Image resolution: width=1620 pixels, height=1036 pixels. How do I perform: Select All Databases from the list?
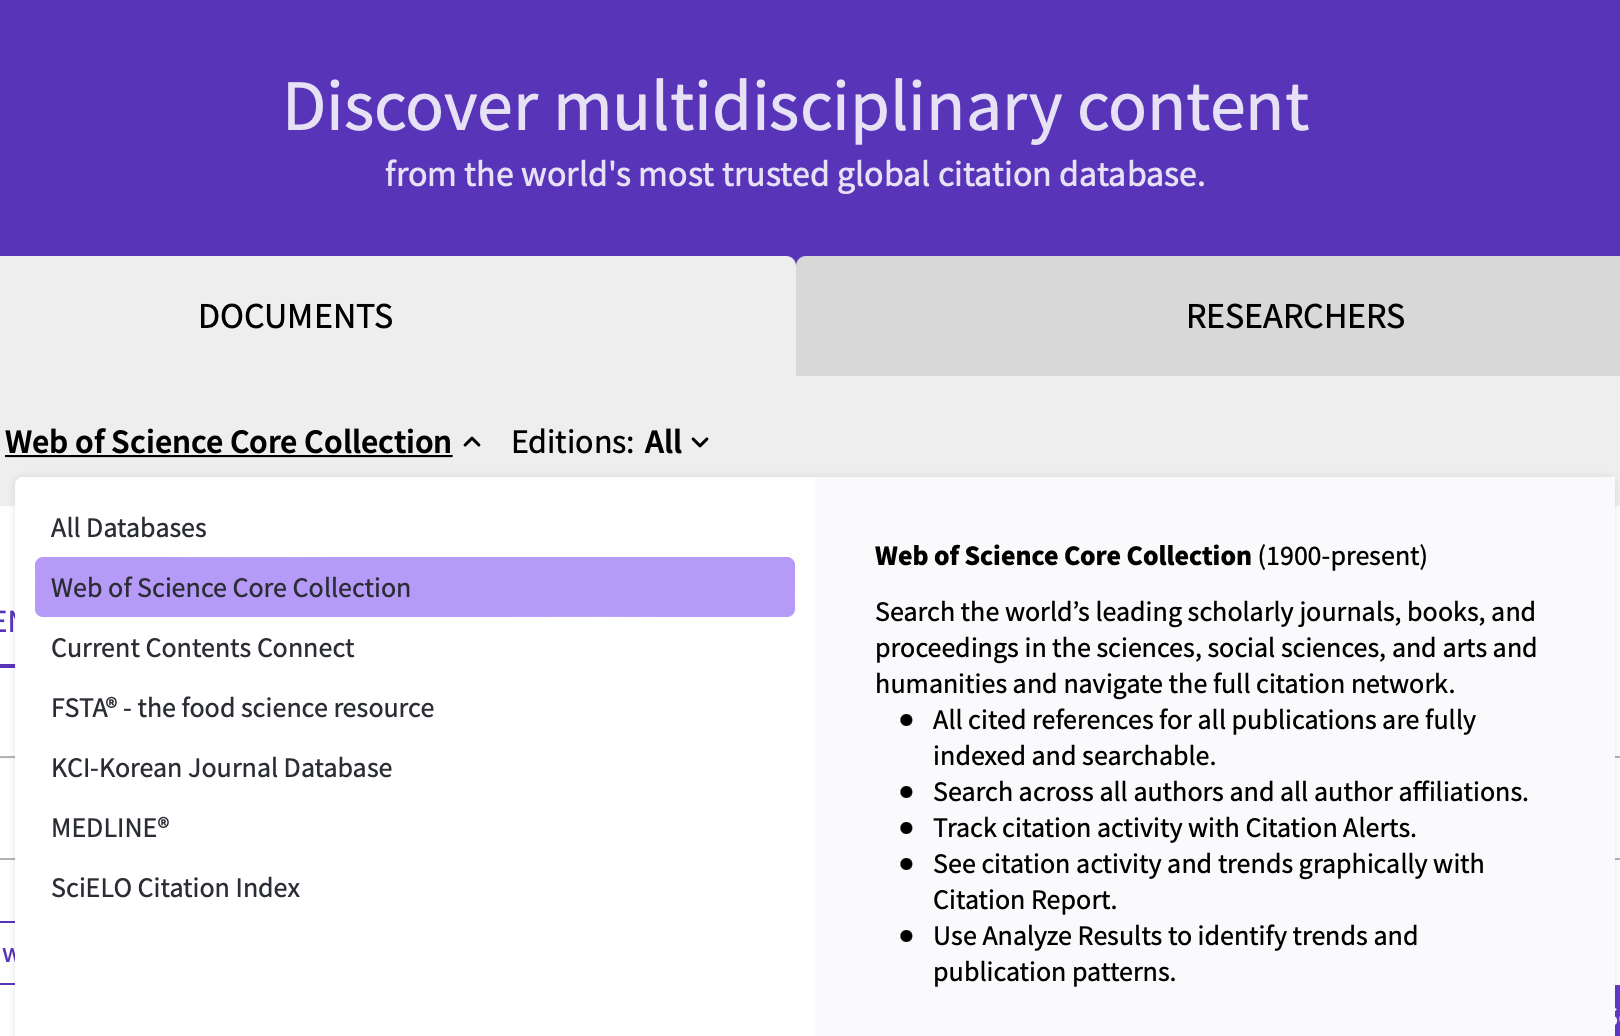pyautogui.click(x=129, y=528)
